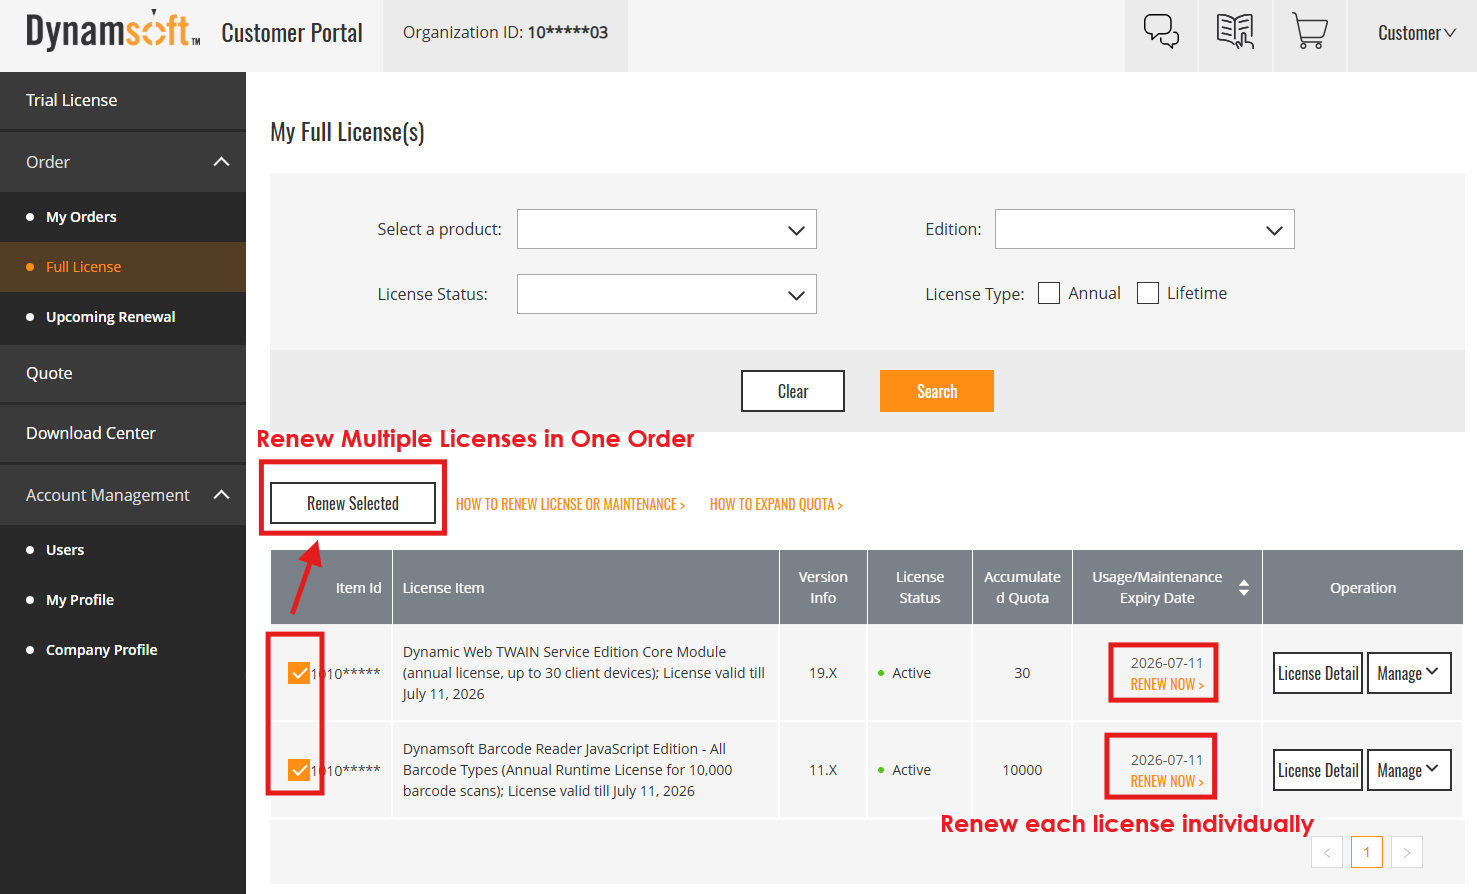Open the documentation guide icon
Screen dimensions: 1477x894
pyautogui.click(x=1234, y=32)
